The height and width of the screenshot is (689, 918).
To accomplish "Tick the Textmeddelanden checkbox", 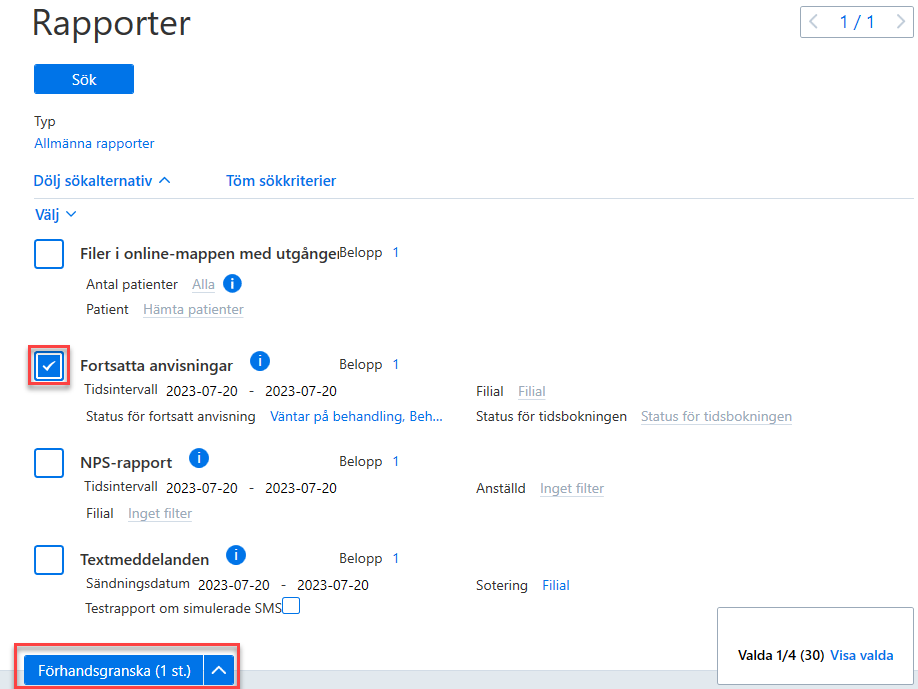I will (49, 560).
